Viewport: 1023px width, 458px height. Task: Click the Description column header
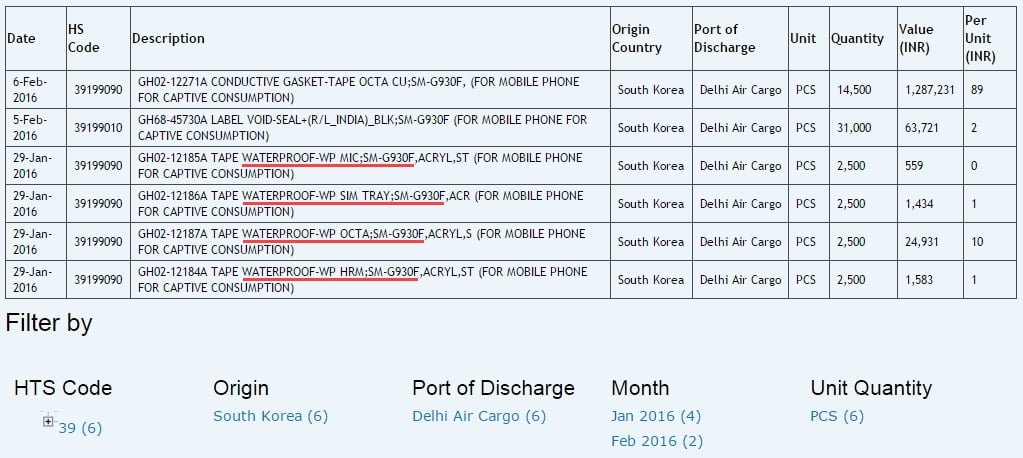coord(168,38)
